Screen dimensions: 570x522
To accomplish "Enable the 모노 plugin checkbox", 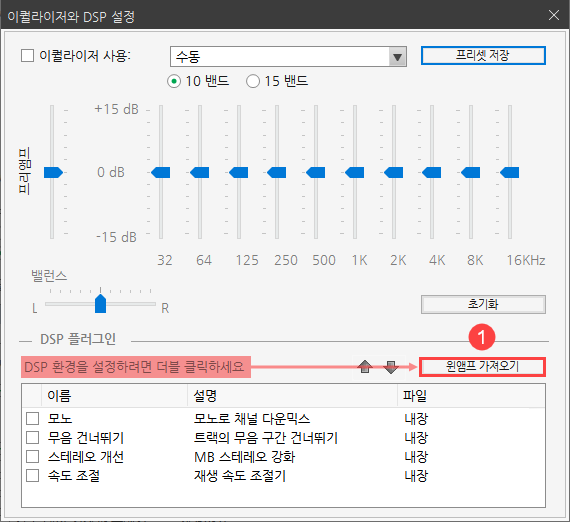I will point(33,418).
